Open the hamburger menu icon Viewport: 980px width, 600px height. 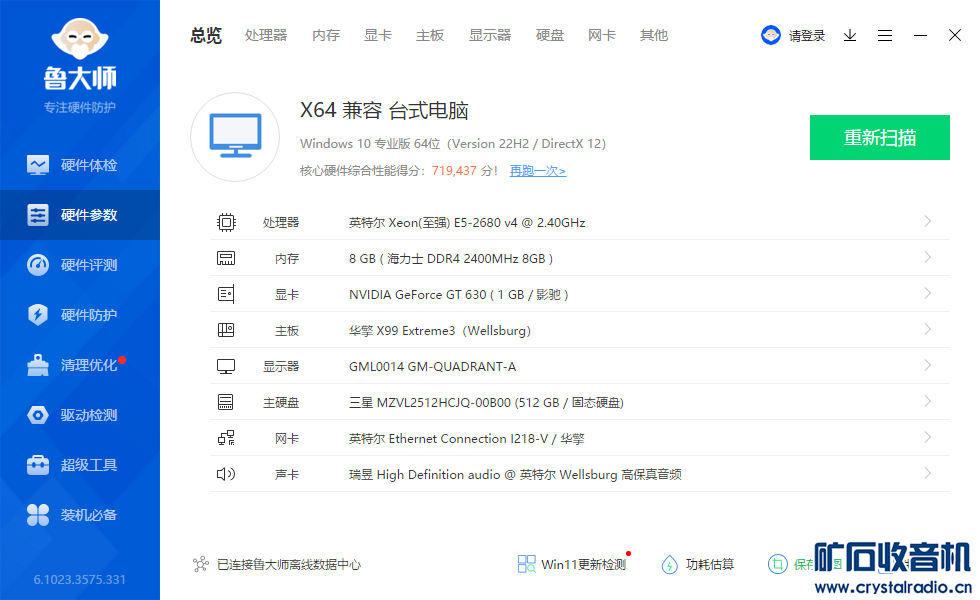point(885,36)
